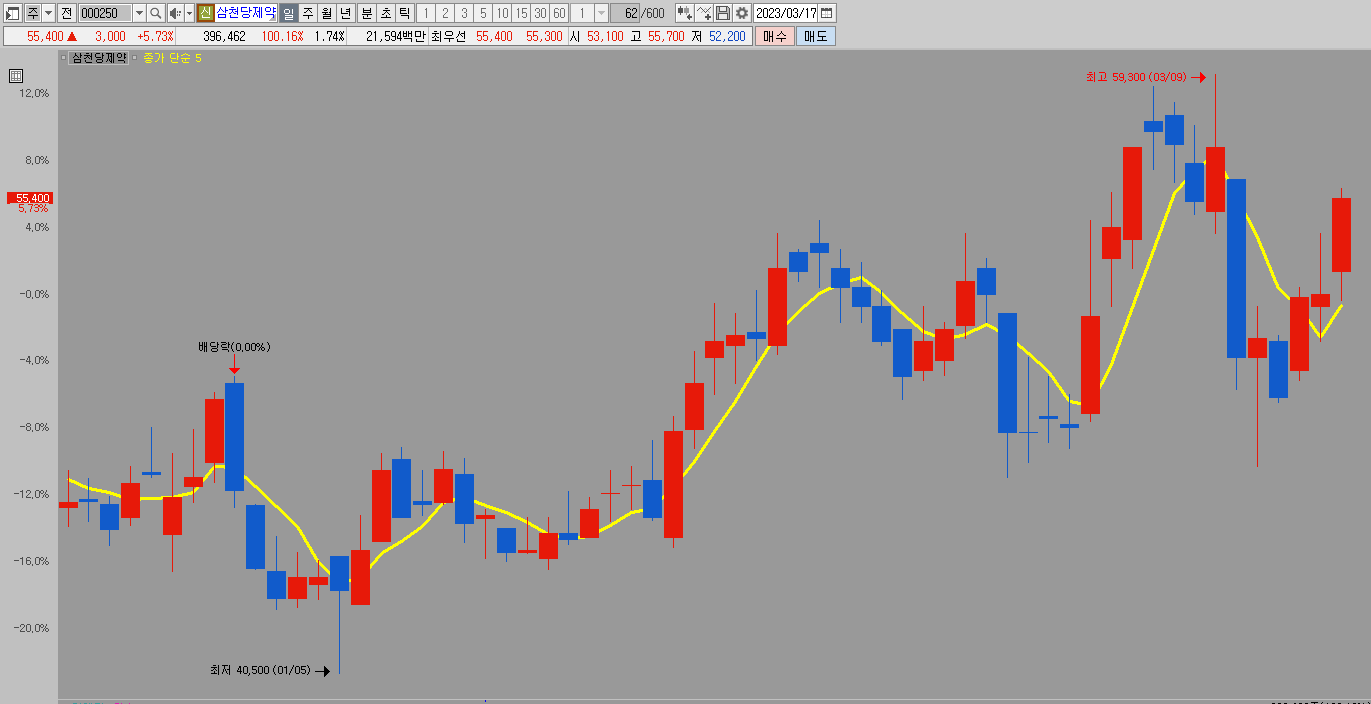Open the dropdown arrow beside '주'
Screen dimensions: 1371x704
tap(48, 13)
